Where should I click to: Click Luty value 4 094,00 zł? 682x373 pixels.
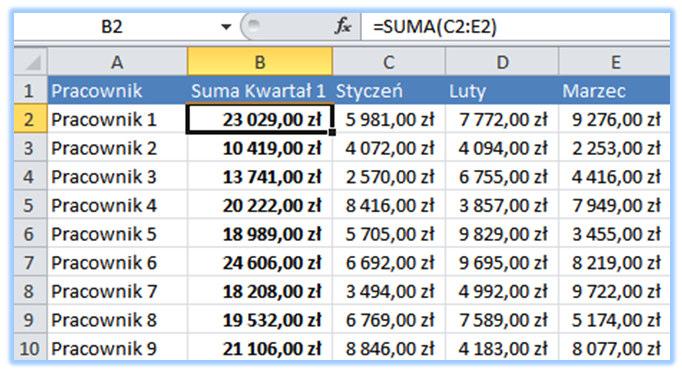tap(502, 148)
